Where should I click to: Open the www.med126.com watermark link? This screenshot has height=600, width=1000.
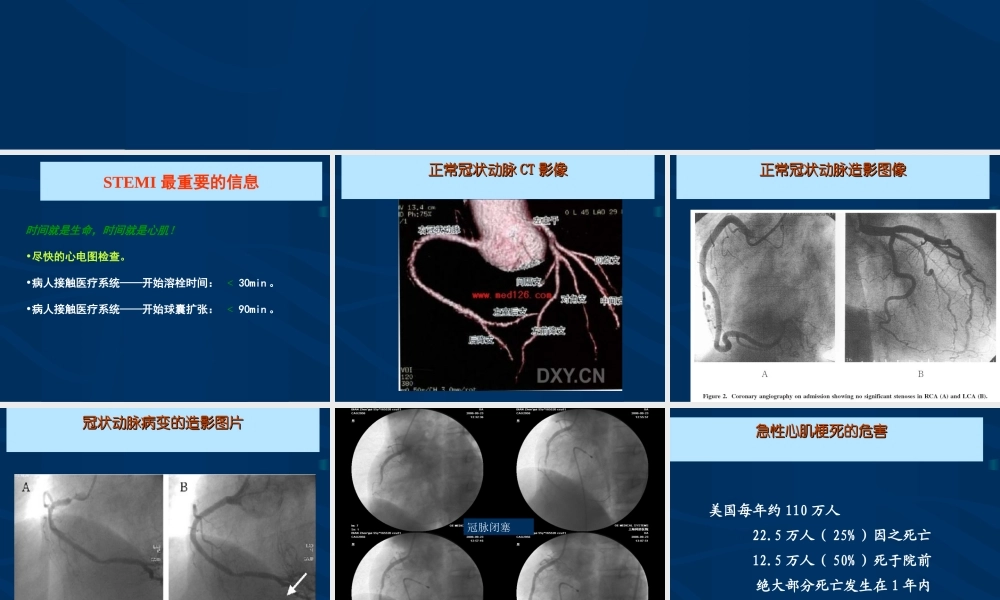(511, 295)
